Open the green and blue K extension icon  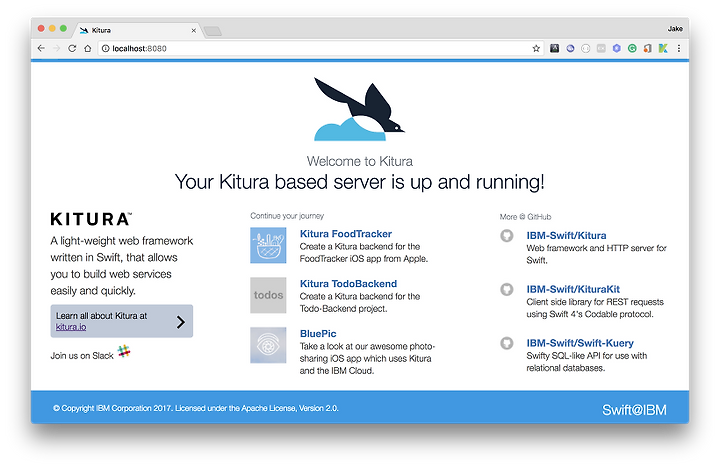click(x=663, y=48)
